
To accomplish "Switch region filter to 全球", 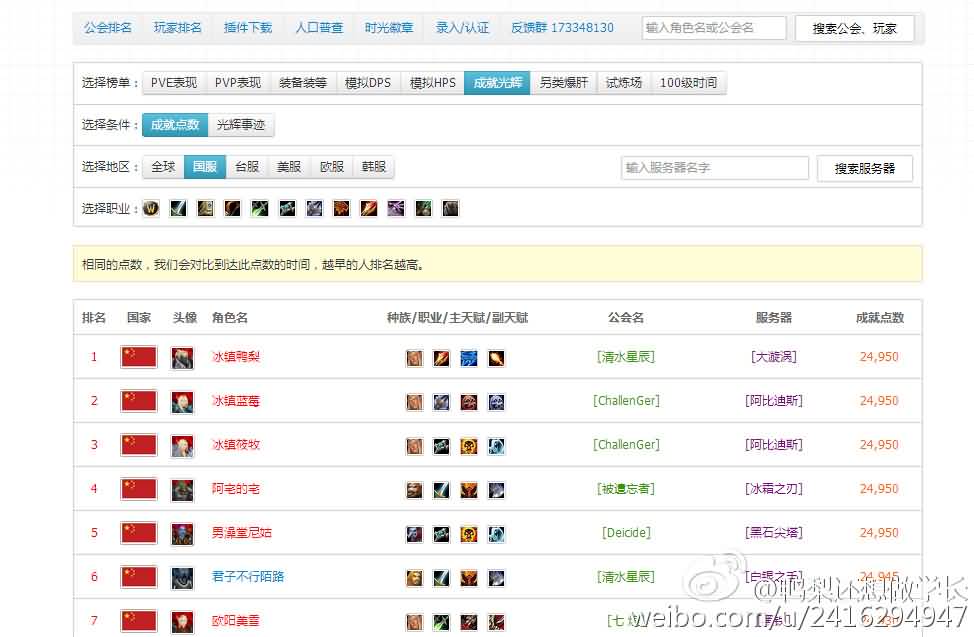I will [x=163, y=167].
